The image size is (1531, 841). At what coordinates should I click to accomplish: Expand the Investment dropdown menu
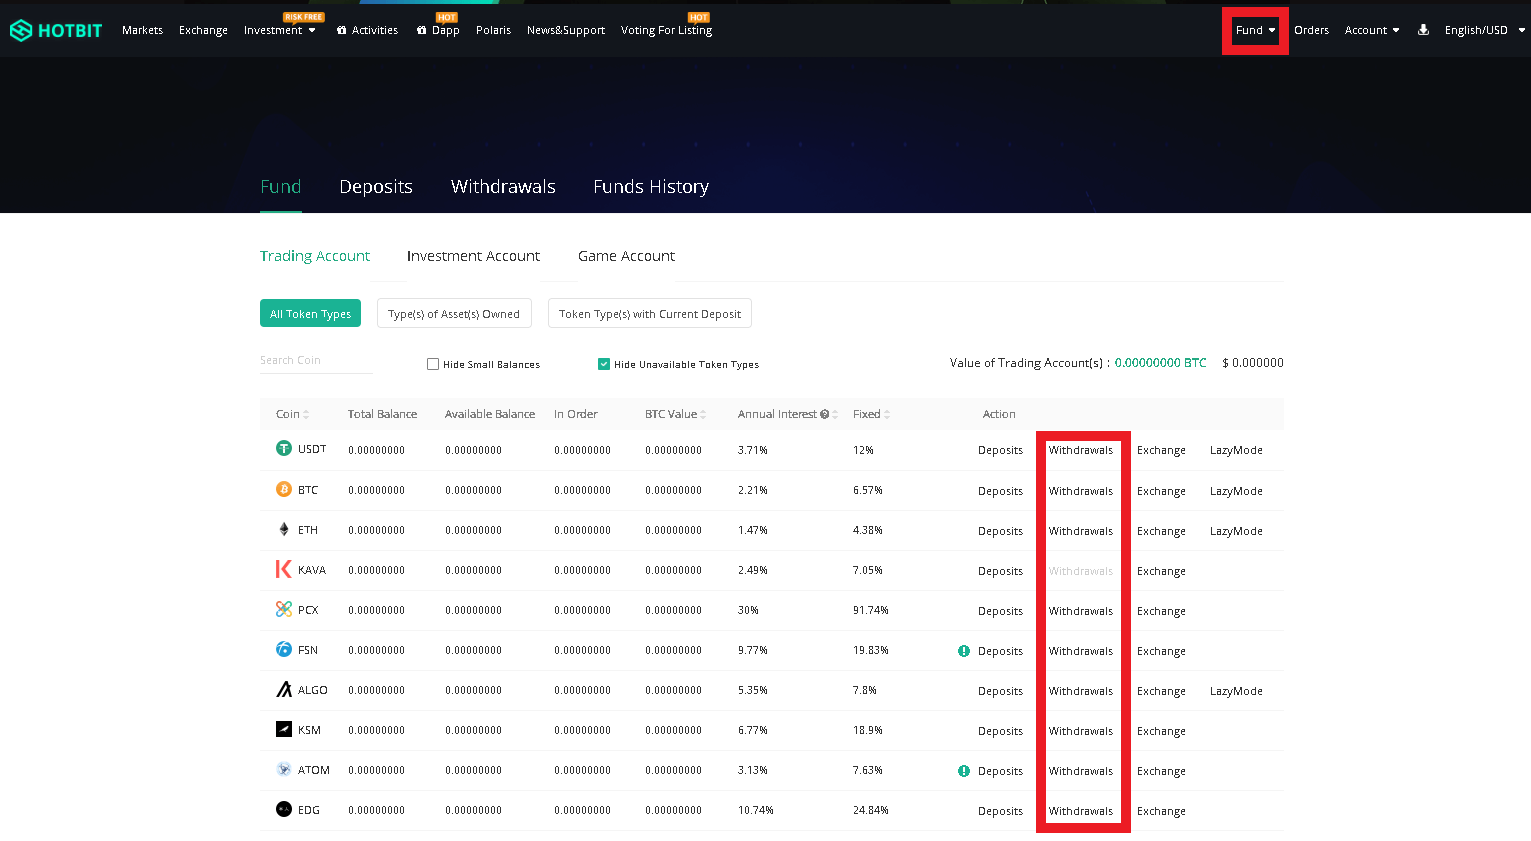pyautogui.click(x=280, y=30)
